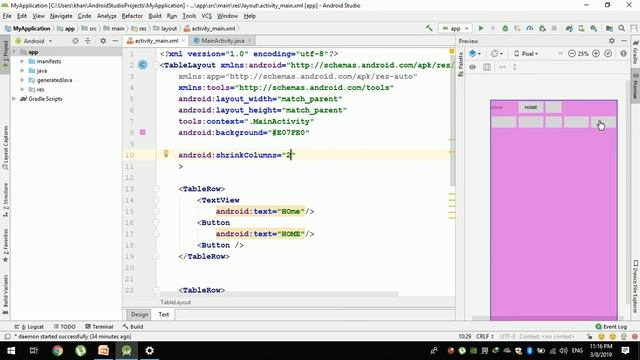Open the VCS menu
The width and height of the screenshot is (640, 360).
pos(207,16)
